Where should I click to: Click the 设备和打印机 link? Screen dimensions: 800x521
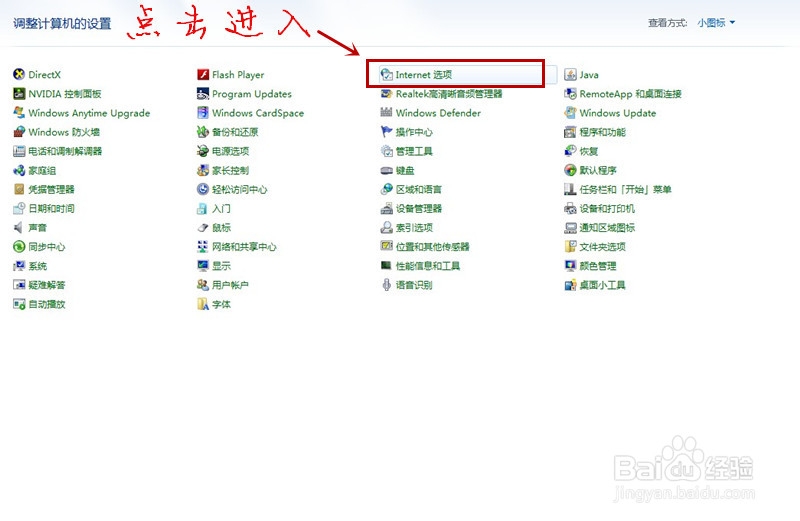[607, 209]
